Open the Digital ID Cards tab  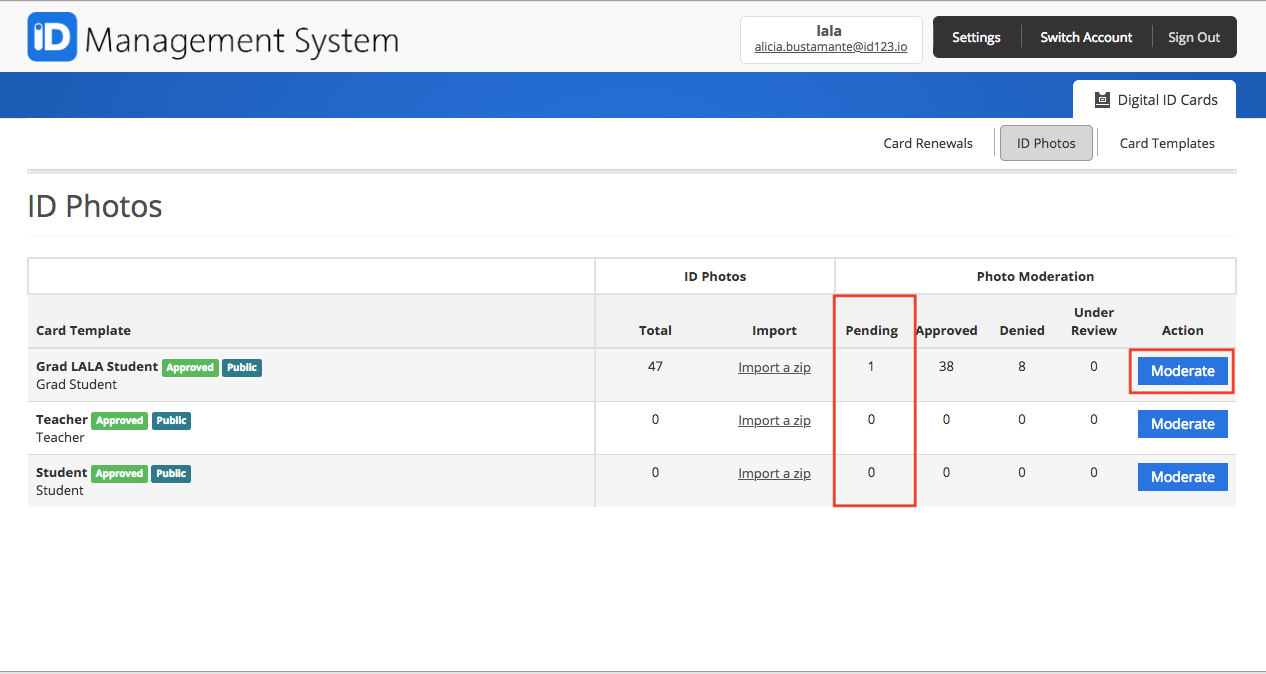coord(1155,100)
